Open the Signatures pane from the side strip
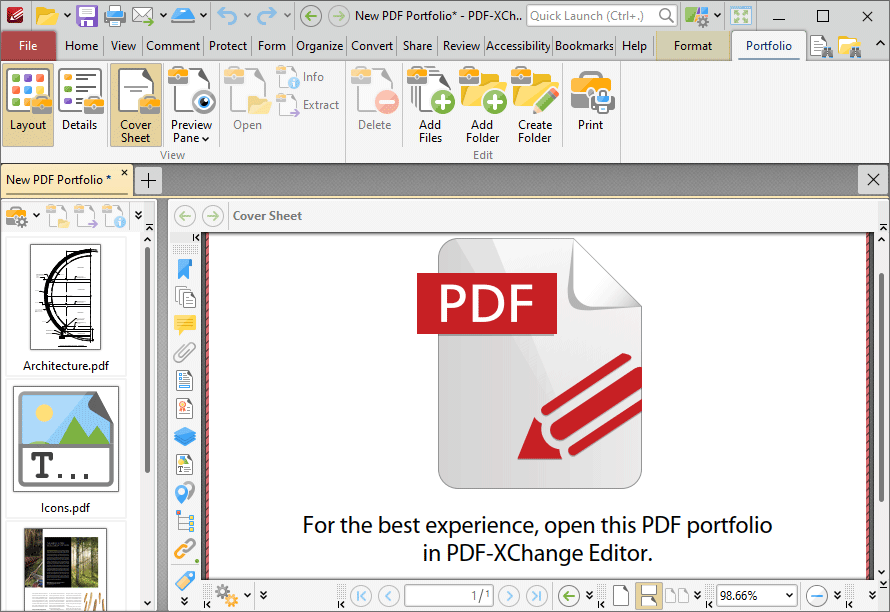Viewport: 890px width, 612px height. point(184,408)
